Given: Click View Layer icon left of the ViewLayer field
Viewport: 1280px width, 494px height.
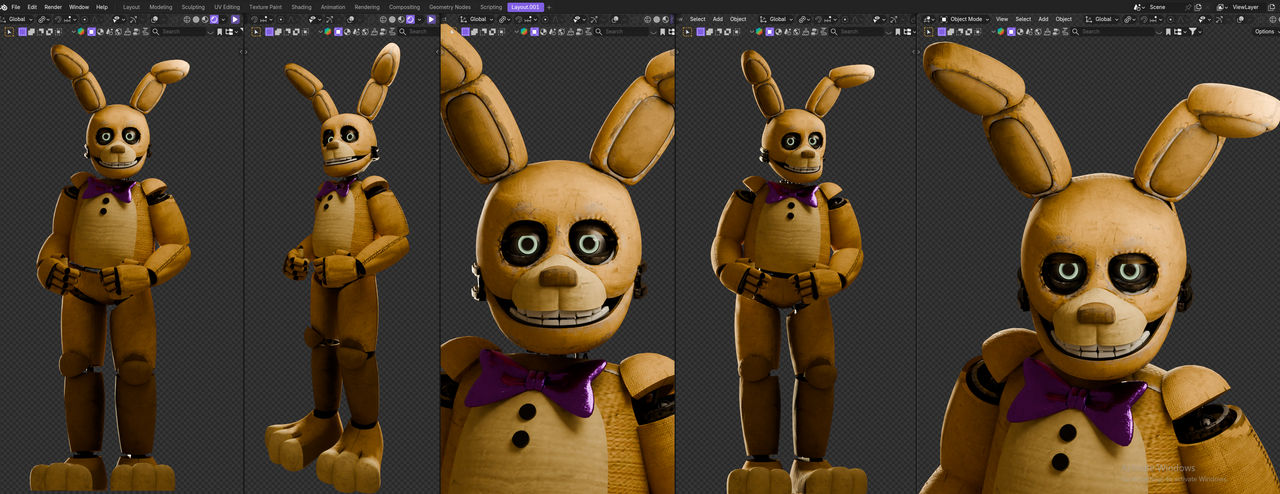Looking at the screenshot, I should [x=1221, y=7].
